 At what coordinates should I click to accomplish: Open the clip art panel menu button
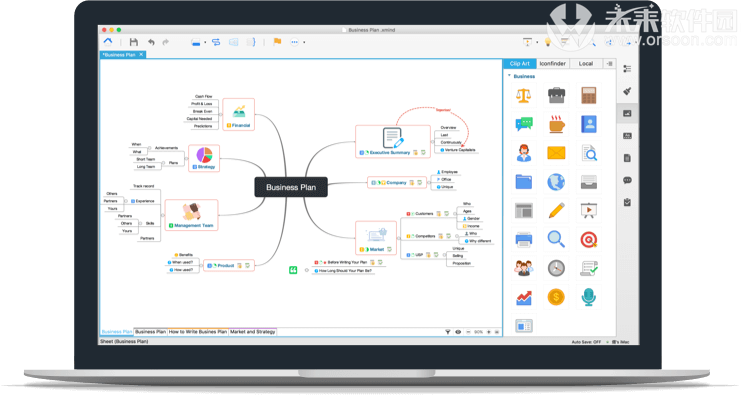click(609, 63)
